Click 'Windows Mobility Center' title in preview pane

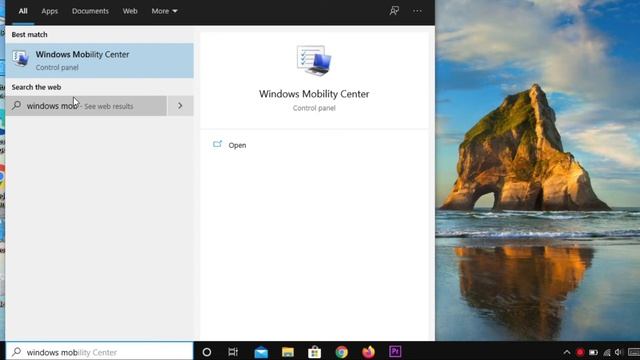pyautogui.click(x=314, y=94)
